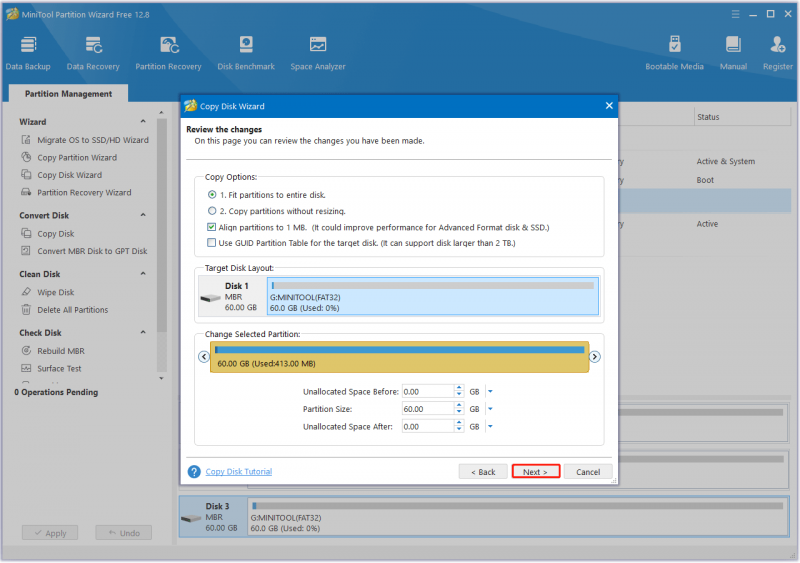Launch the Data Recovery tool

[93, 53]
